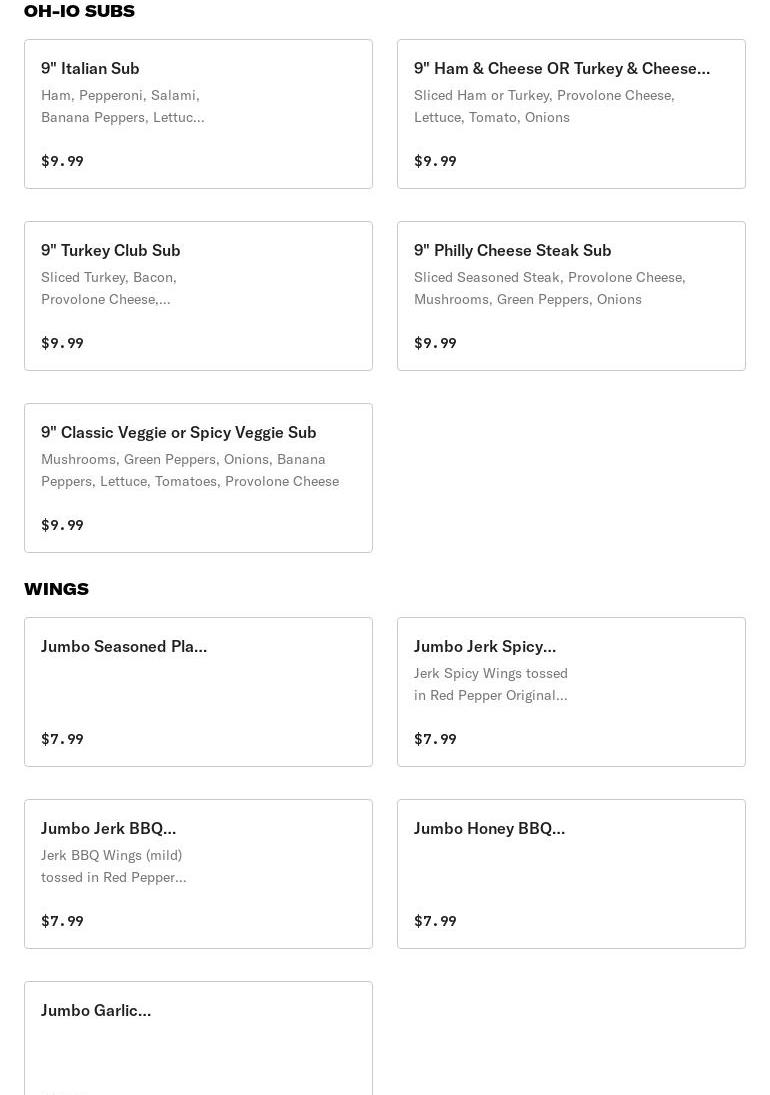View the 9" Philly Cheese Steak Sub
This screenshot has width=770, height=1095.
pos(571,295)
